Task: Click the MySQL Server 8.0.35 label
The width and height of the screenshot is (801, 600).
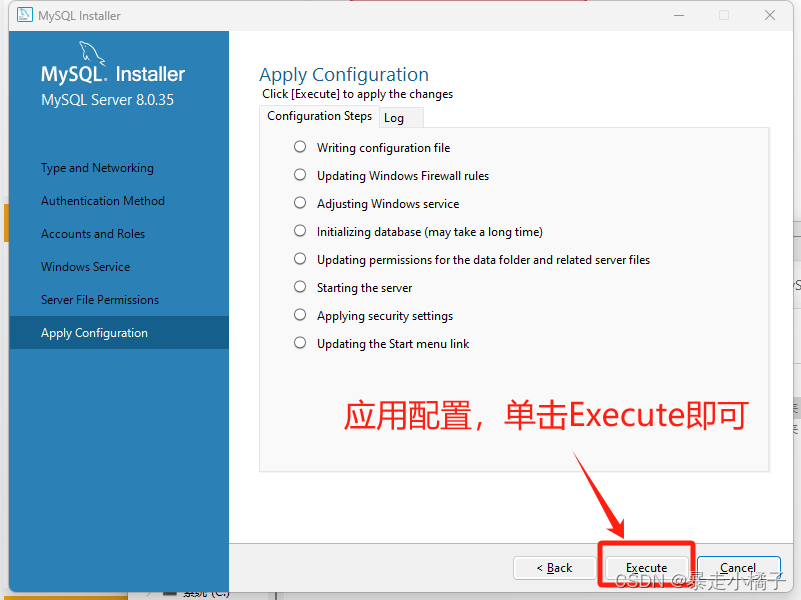Action: pyautogui.click(x=107, y=100)
